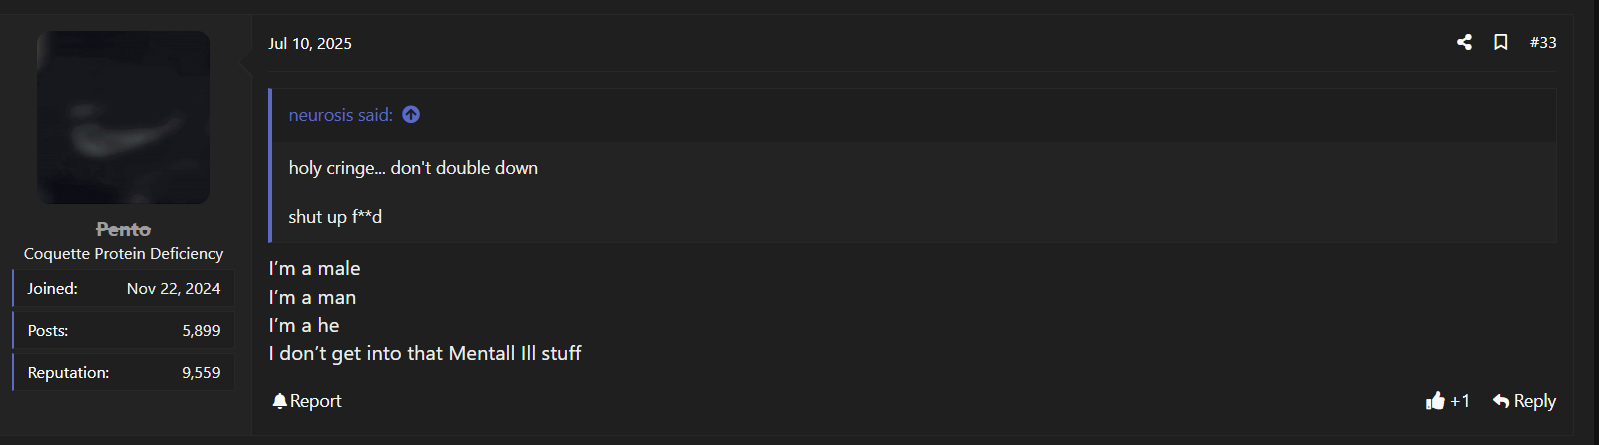1599x445 pixels.
Task: Click the reply arrow icon
Action: 1501,401
